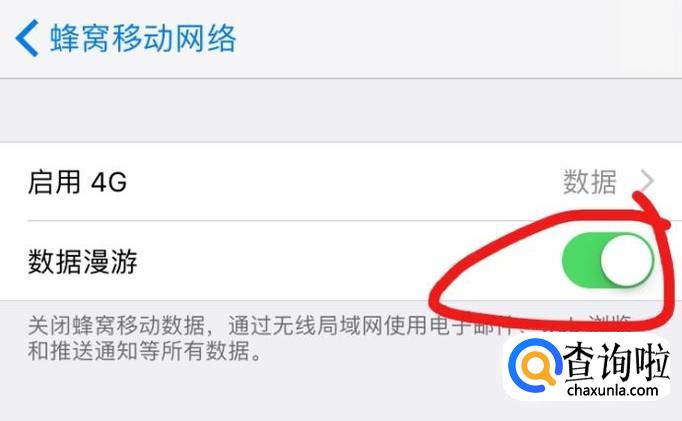Click the footer text 关闭蜂窝移动数据
The height and width of the screenshot is (421, 682).
pos(116,325)
